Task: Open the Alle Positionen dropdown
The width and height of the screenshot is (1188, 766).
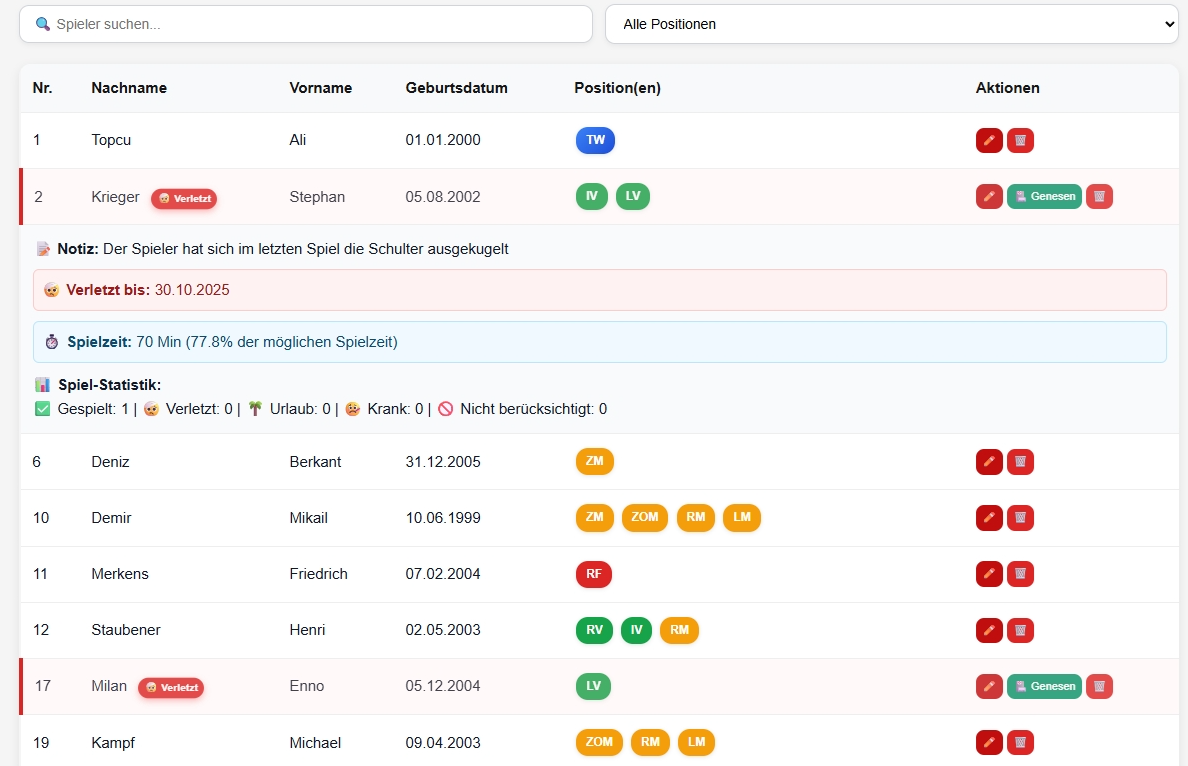Action: coord(891,24)
